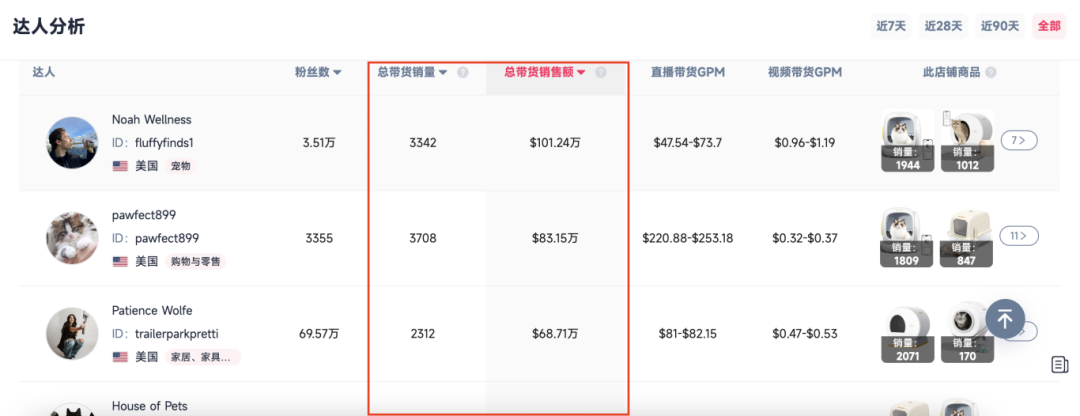Sort by 总带货销量 column
Viewport: 1080px width, 416px height.
point(412,73)
